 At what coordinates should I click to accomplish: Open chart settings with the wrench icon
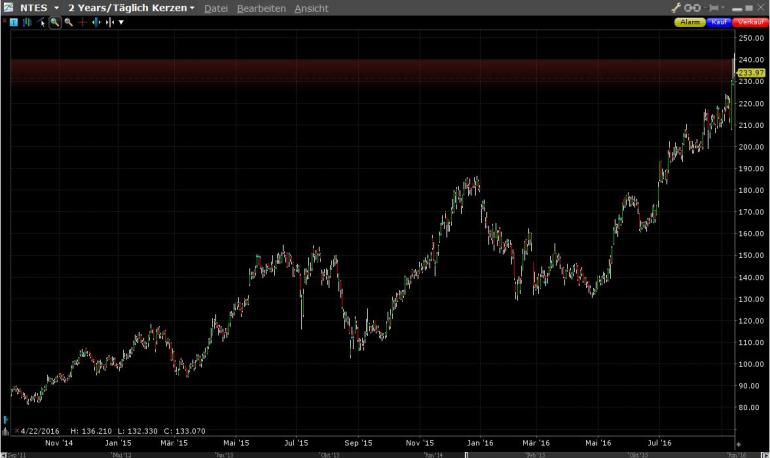tap(676, 7)
